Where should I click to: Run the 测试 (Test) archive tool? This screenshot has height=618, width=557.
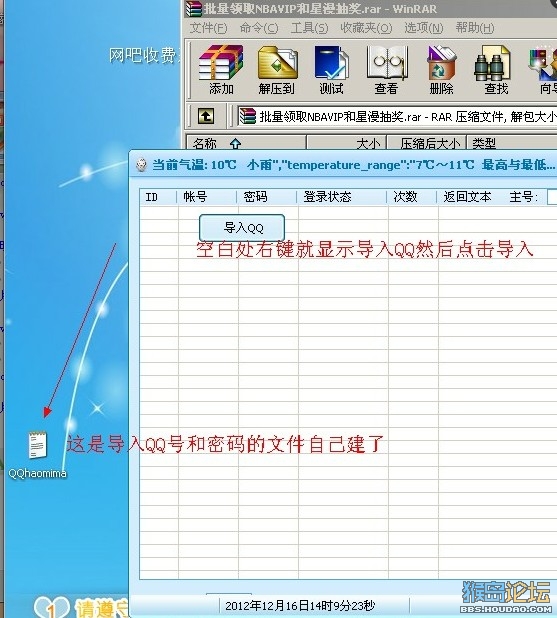[x=331, y=70]
